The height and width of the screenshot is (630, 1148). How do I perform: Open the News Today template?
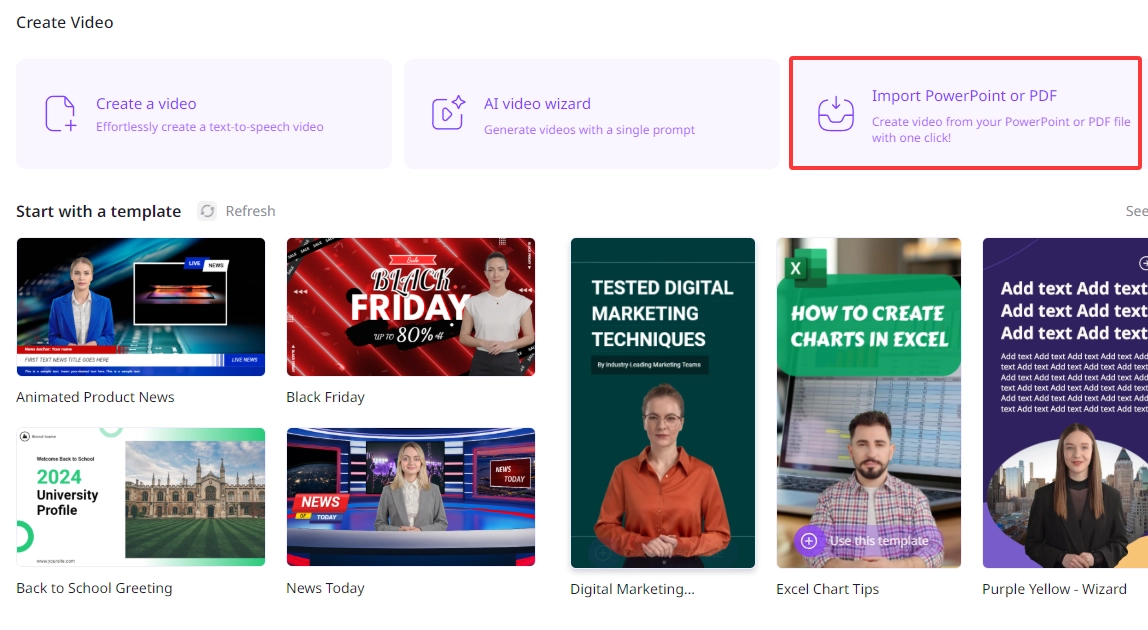click(410, 497)
